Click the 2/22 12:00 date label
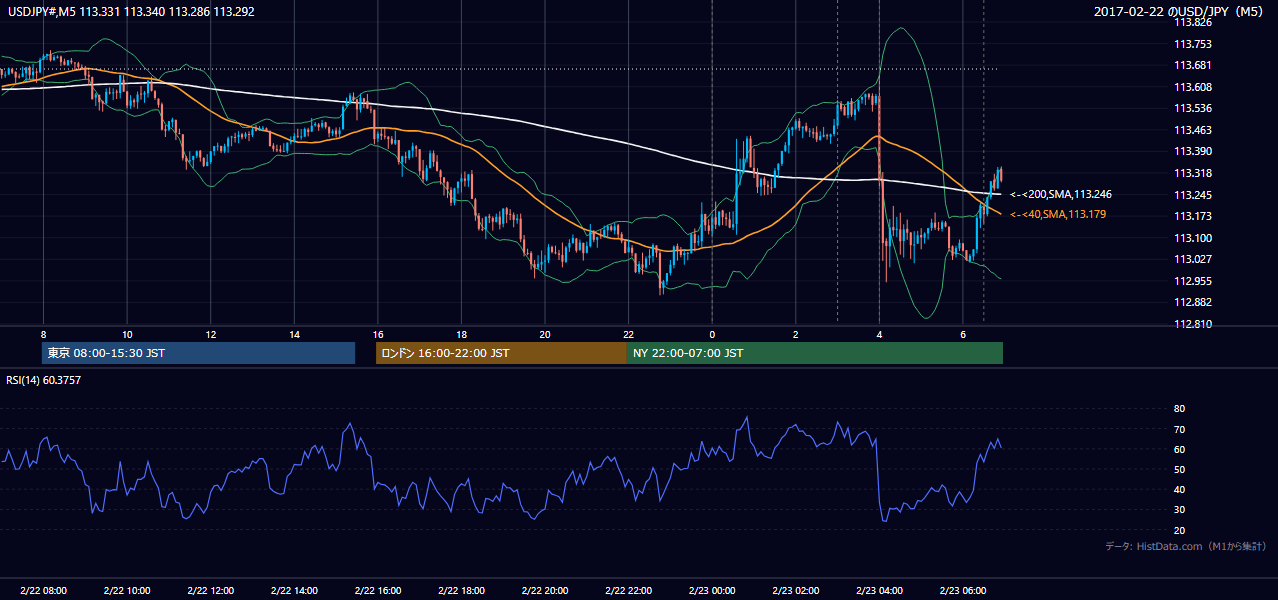Image resolution: width=1278 pixels, height=600 pixels. pyautogui.click(x=210, y=591)
